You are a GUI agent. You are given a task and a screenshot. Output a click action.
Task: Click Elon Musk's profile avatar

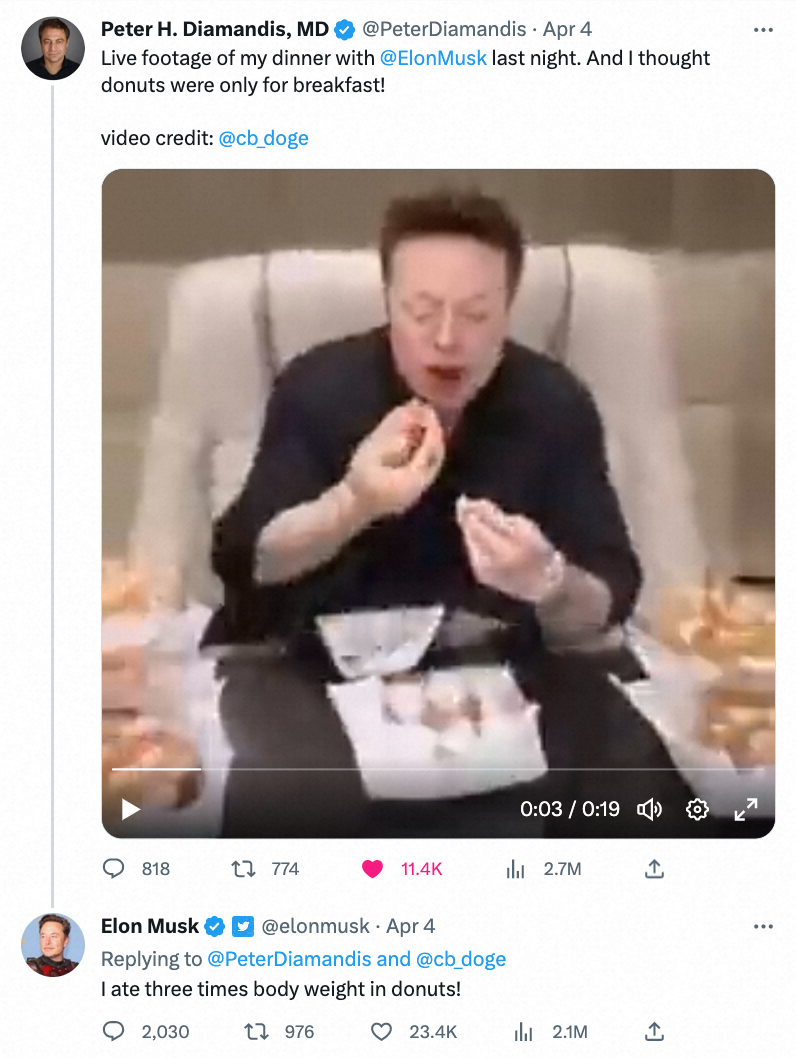click(53, 944)
